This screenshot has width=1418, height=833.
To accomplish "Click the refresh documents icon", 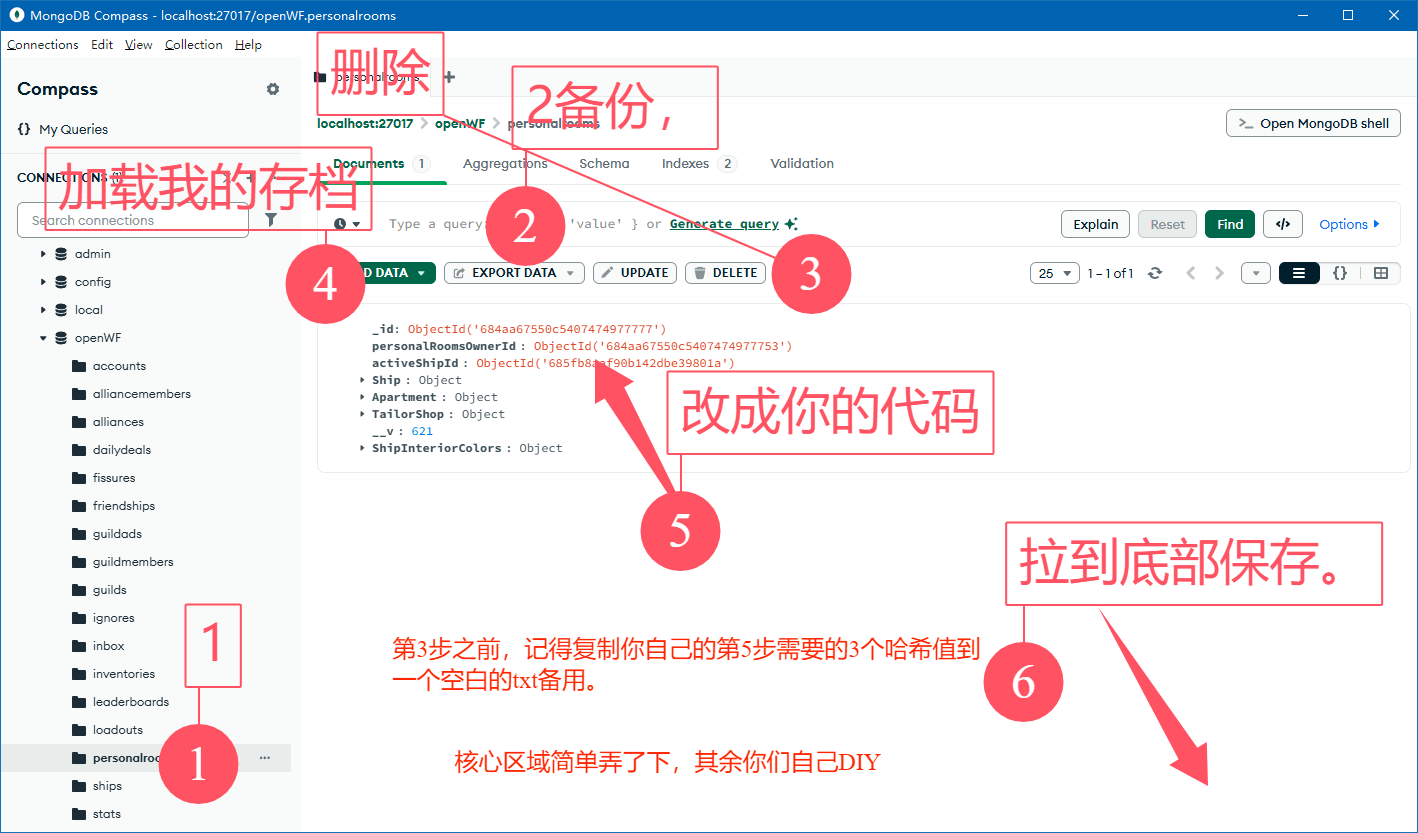I will tap(1155, 273).
